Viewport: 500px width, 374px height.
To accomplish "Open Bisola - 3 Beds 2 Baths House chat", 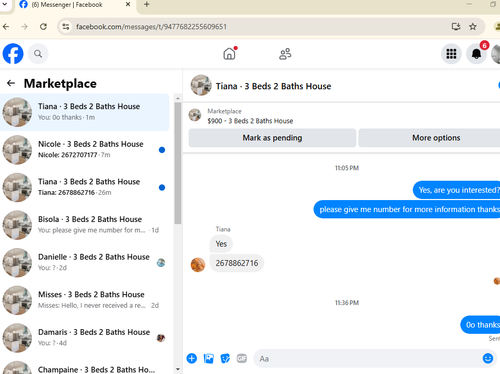I will click(x=85, y=225).
